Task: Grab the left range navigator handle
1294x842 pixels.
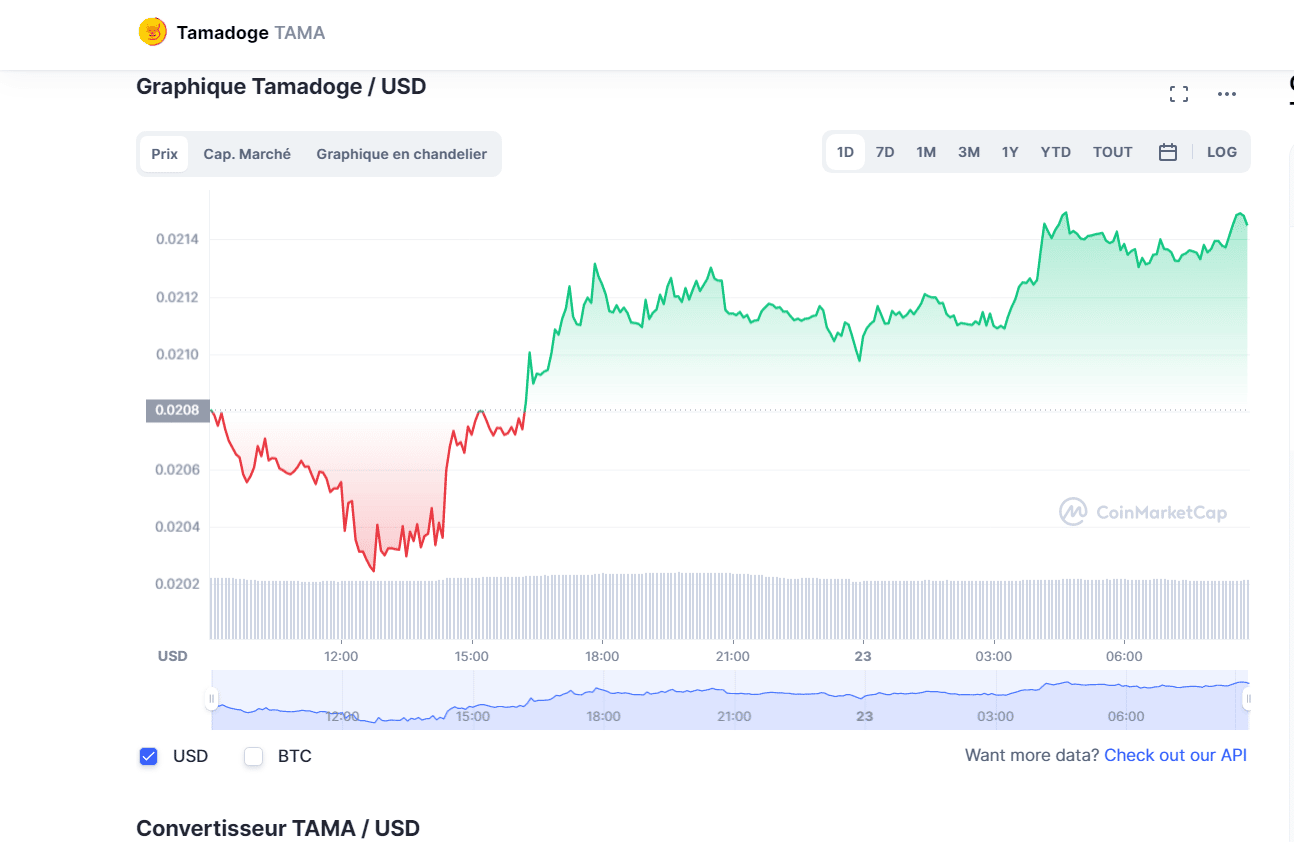Action: pyautogui.click(x=212, y=698)
